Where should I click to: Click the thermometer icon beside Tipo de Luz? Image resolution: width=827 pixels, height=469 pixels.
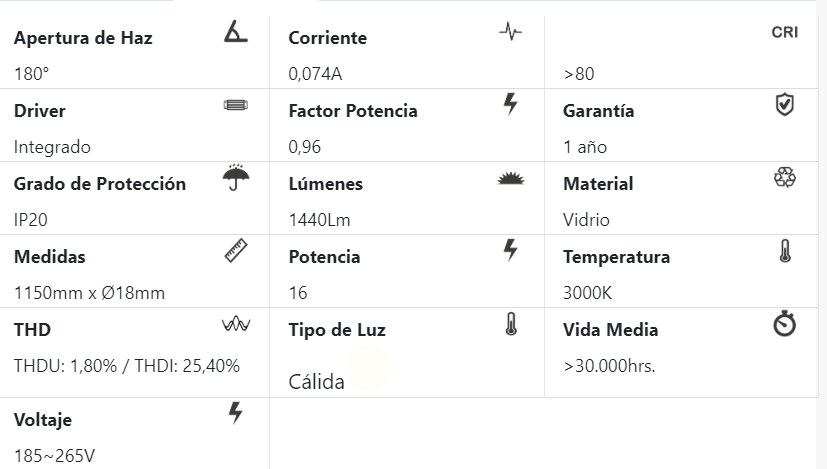point(510,323)
